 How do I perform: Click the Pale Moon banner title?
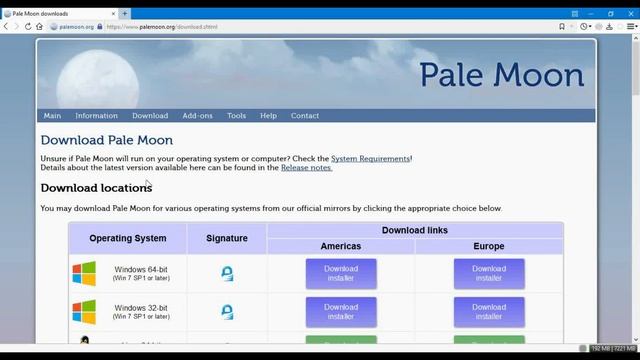[502, 75]
